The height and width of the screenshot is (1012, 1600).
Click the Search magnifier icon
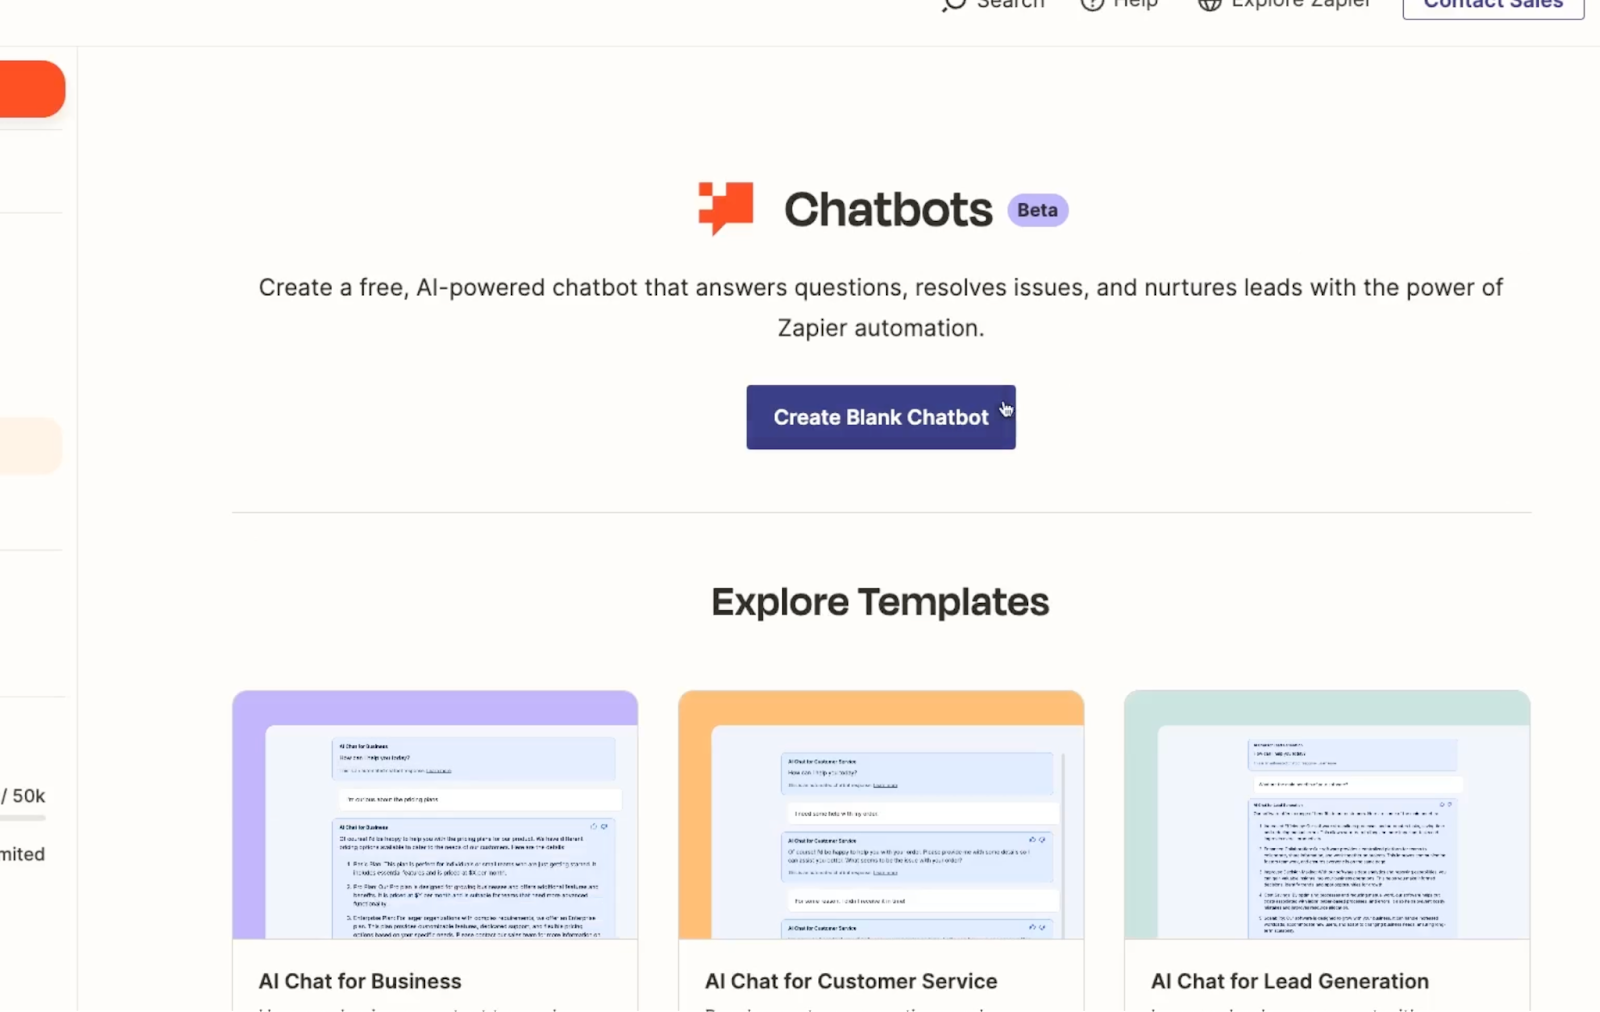click(x=954, y=5)
